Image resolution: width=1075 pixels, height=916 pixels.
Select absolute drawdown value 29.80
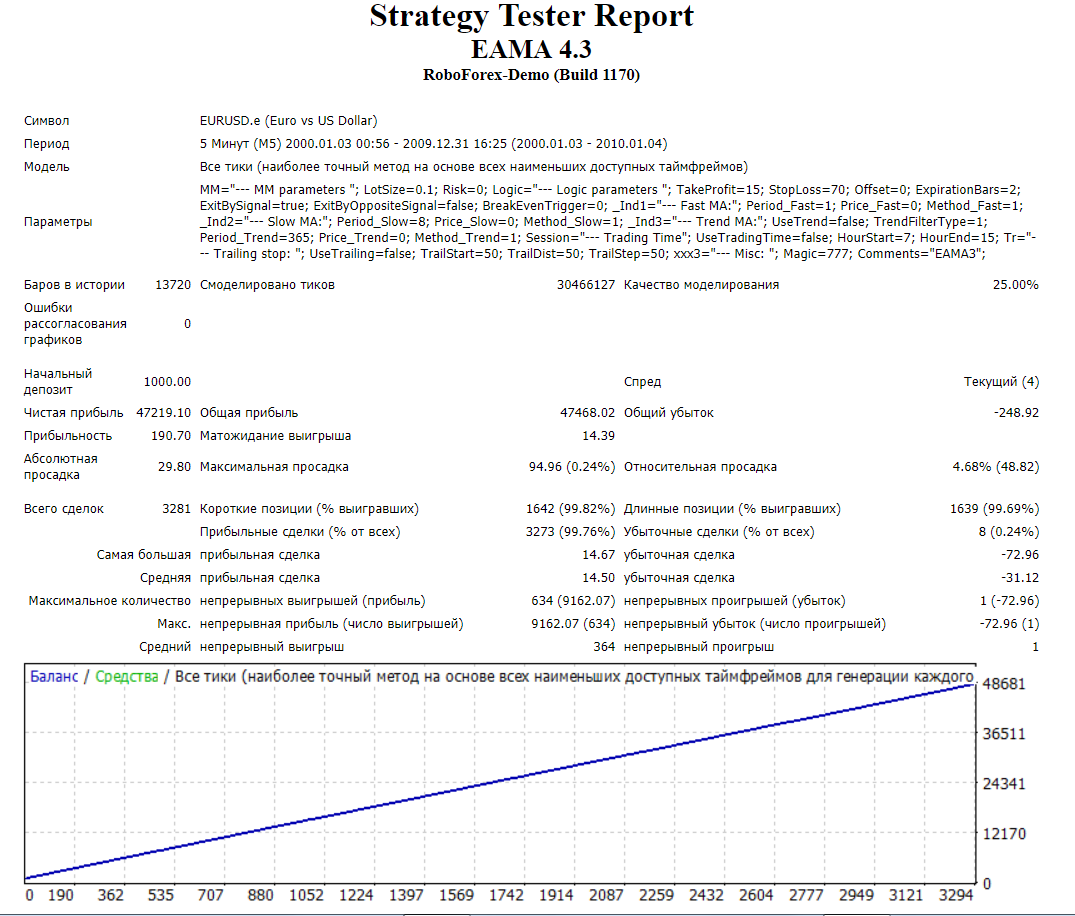(174, 467)
